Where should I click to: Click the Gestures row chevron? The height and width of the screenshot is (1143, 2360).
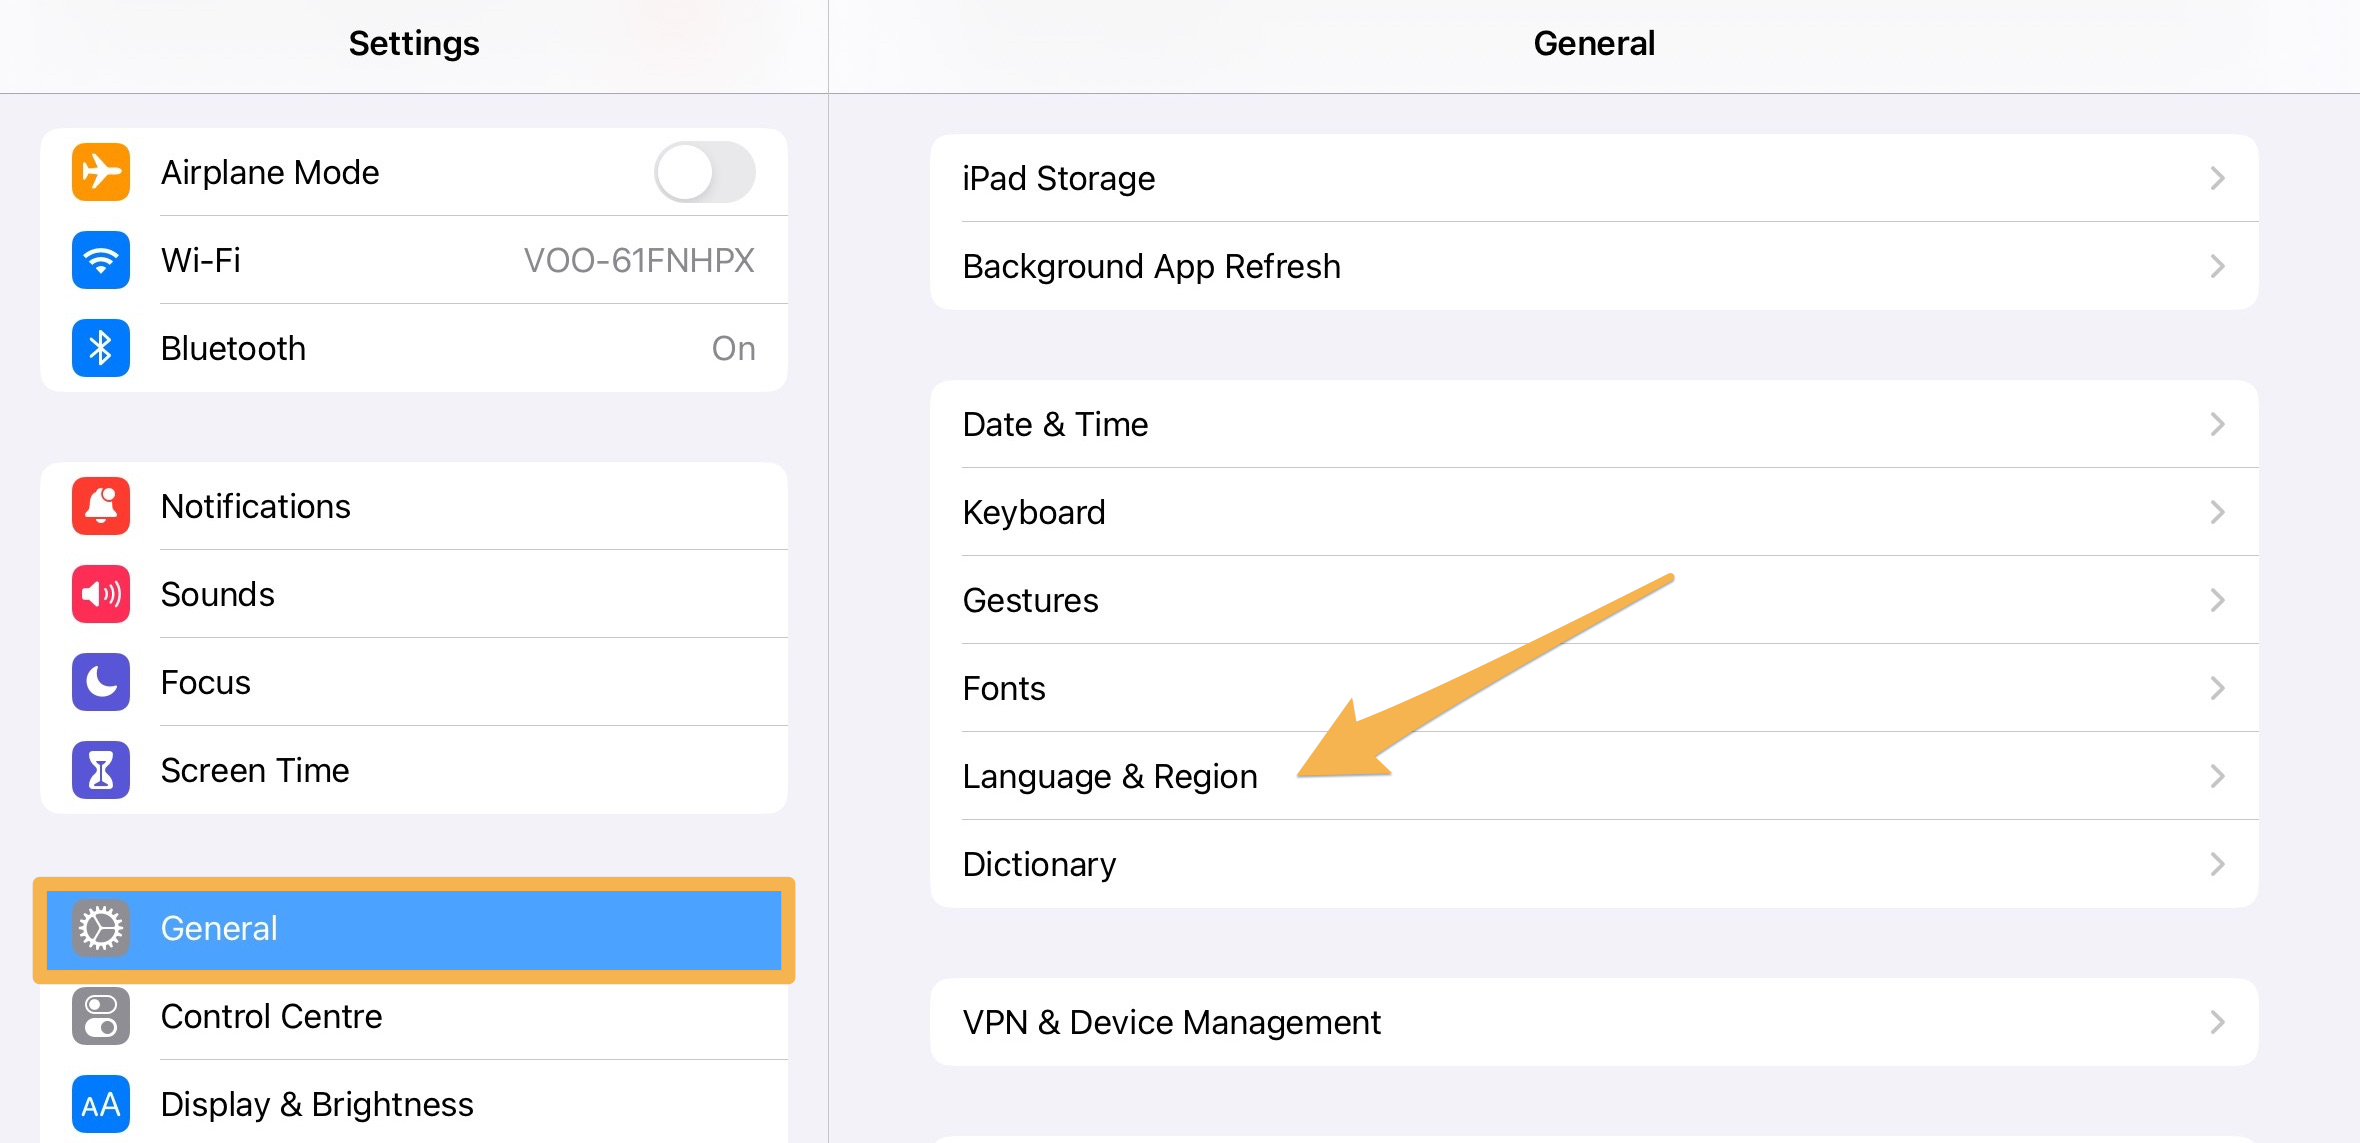pyautogui.click(x=2217, y=600)
